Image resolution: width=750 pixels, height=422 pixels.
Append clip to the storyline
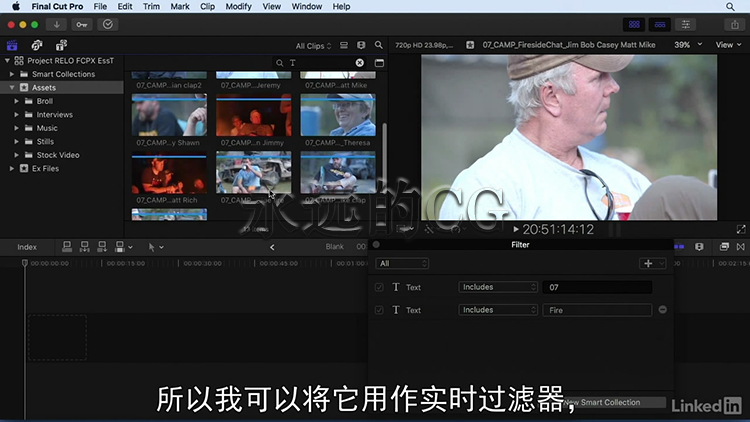click(x=102, y=247)
